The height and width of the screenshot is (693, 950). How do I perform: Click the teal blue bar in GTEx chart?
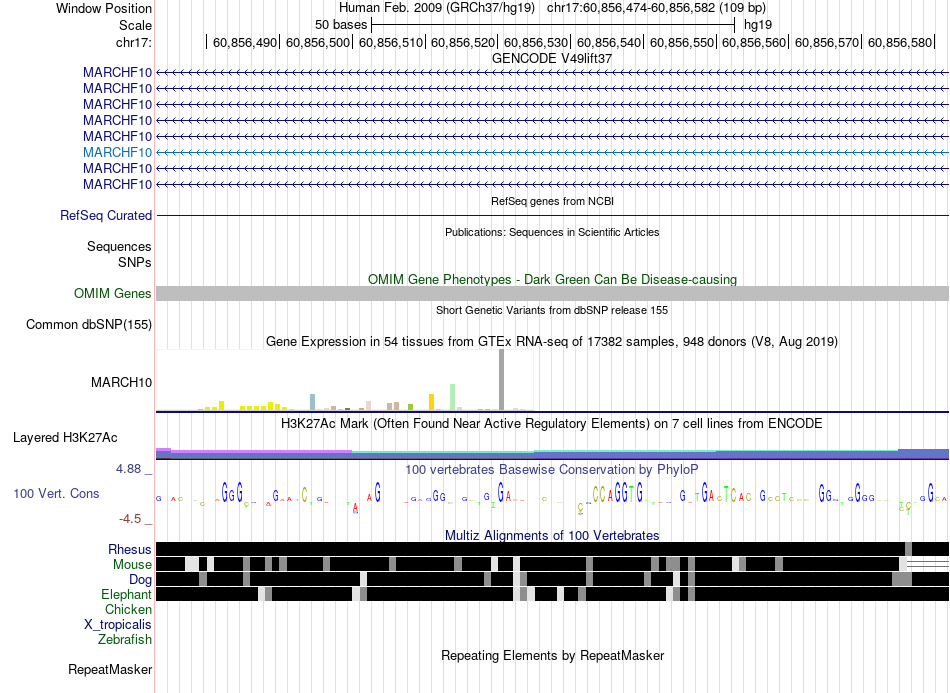[312, 402]
